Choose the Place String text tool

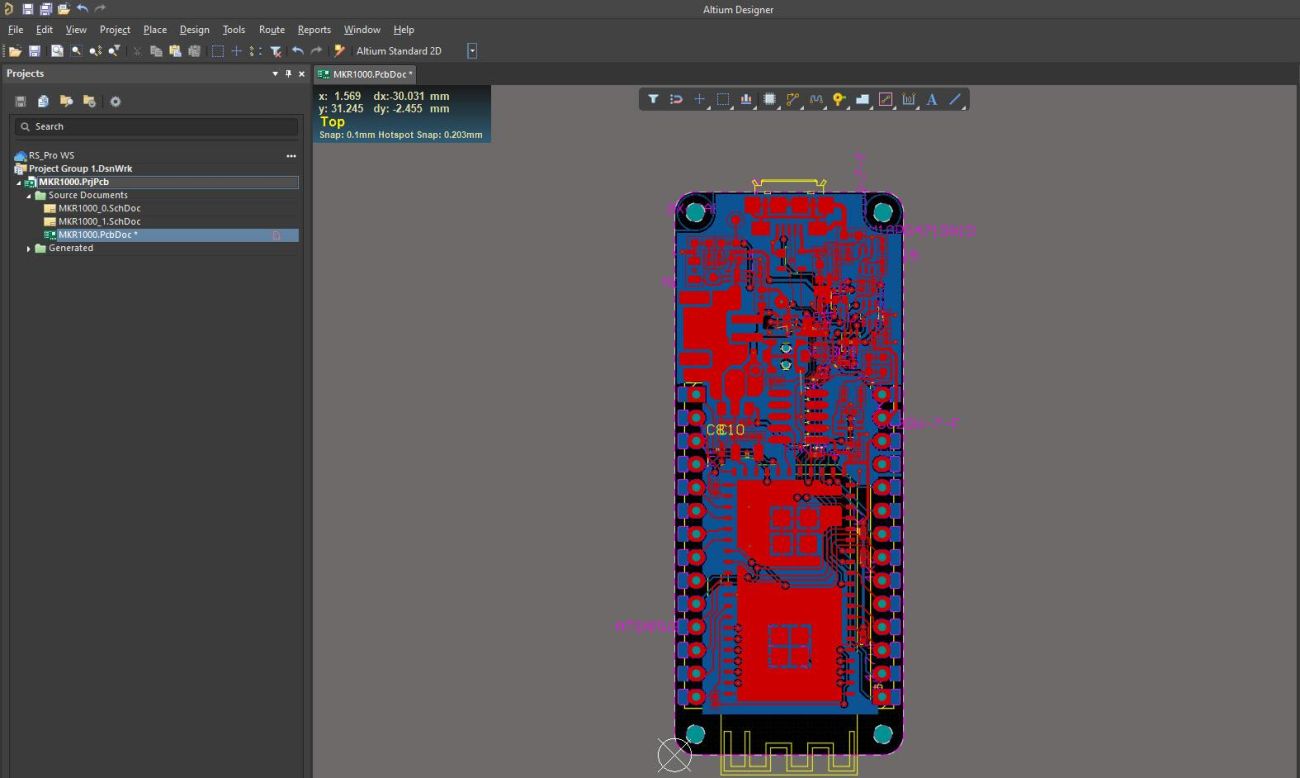click(x=932, y=99)
